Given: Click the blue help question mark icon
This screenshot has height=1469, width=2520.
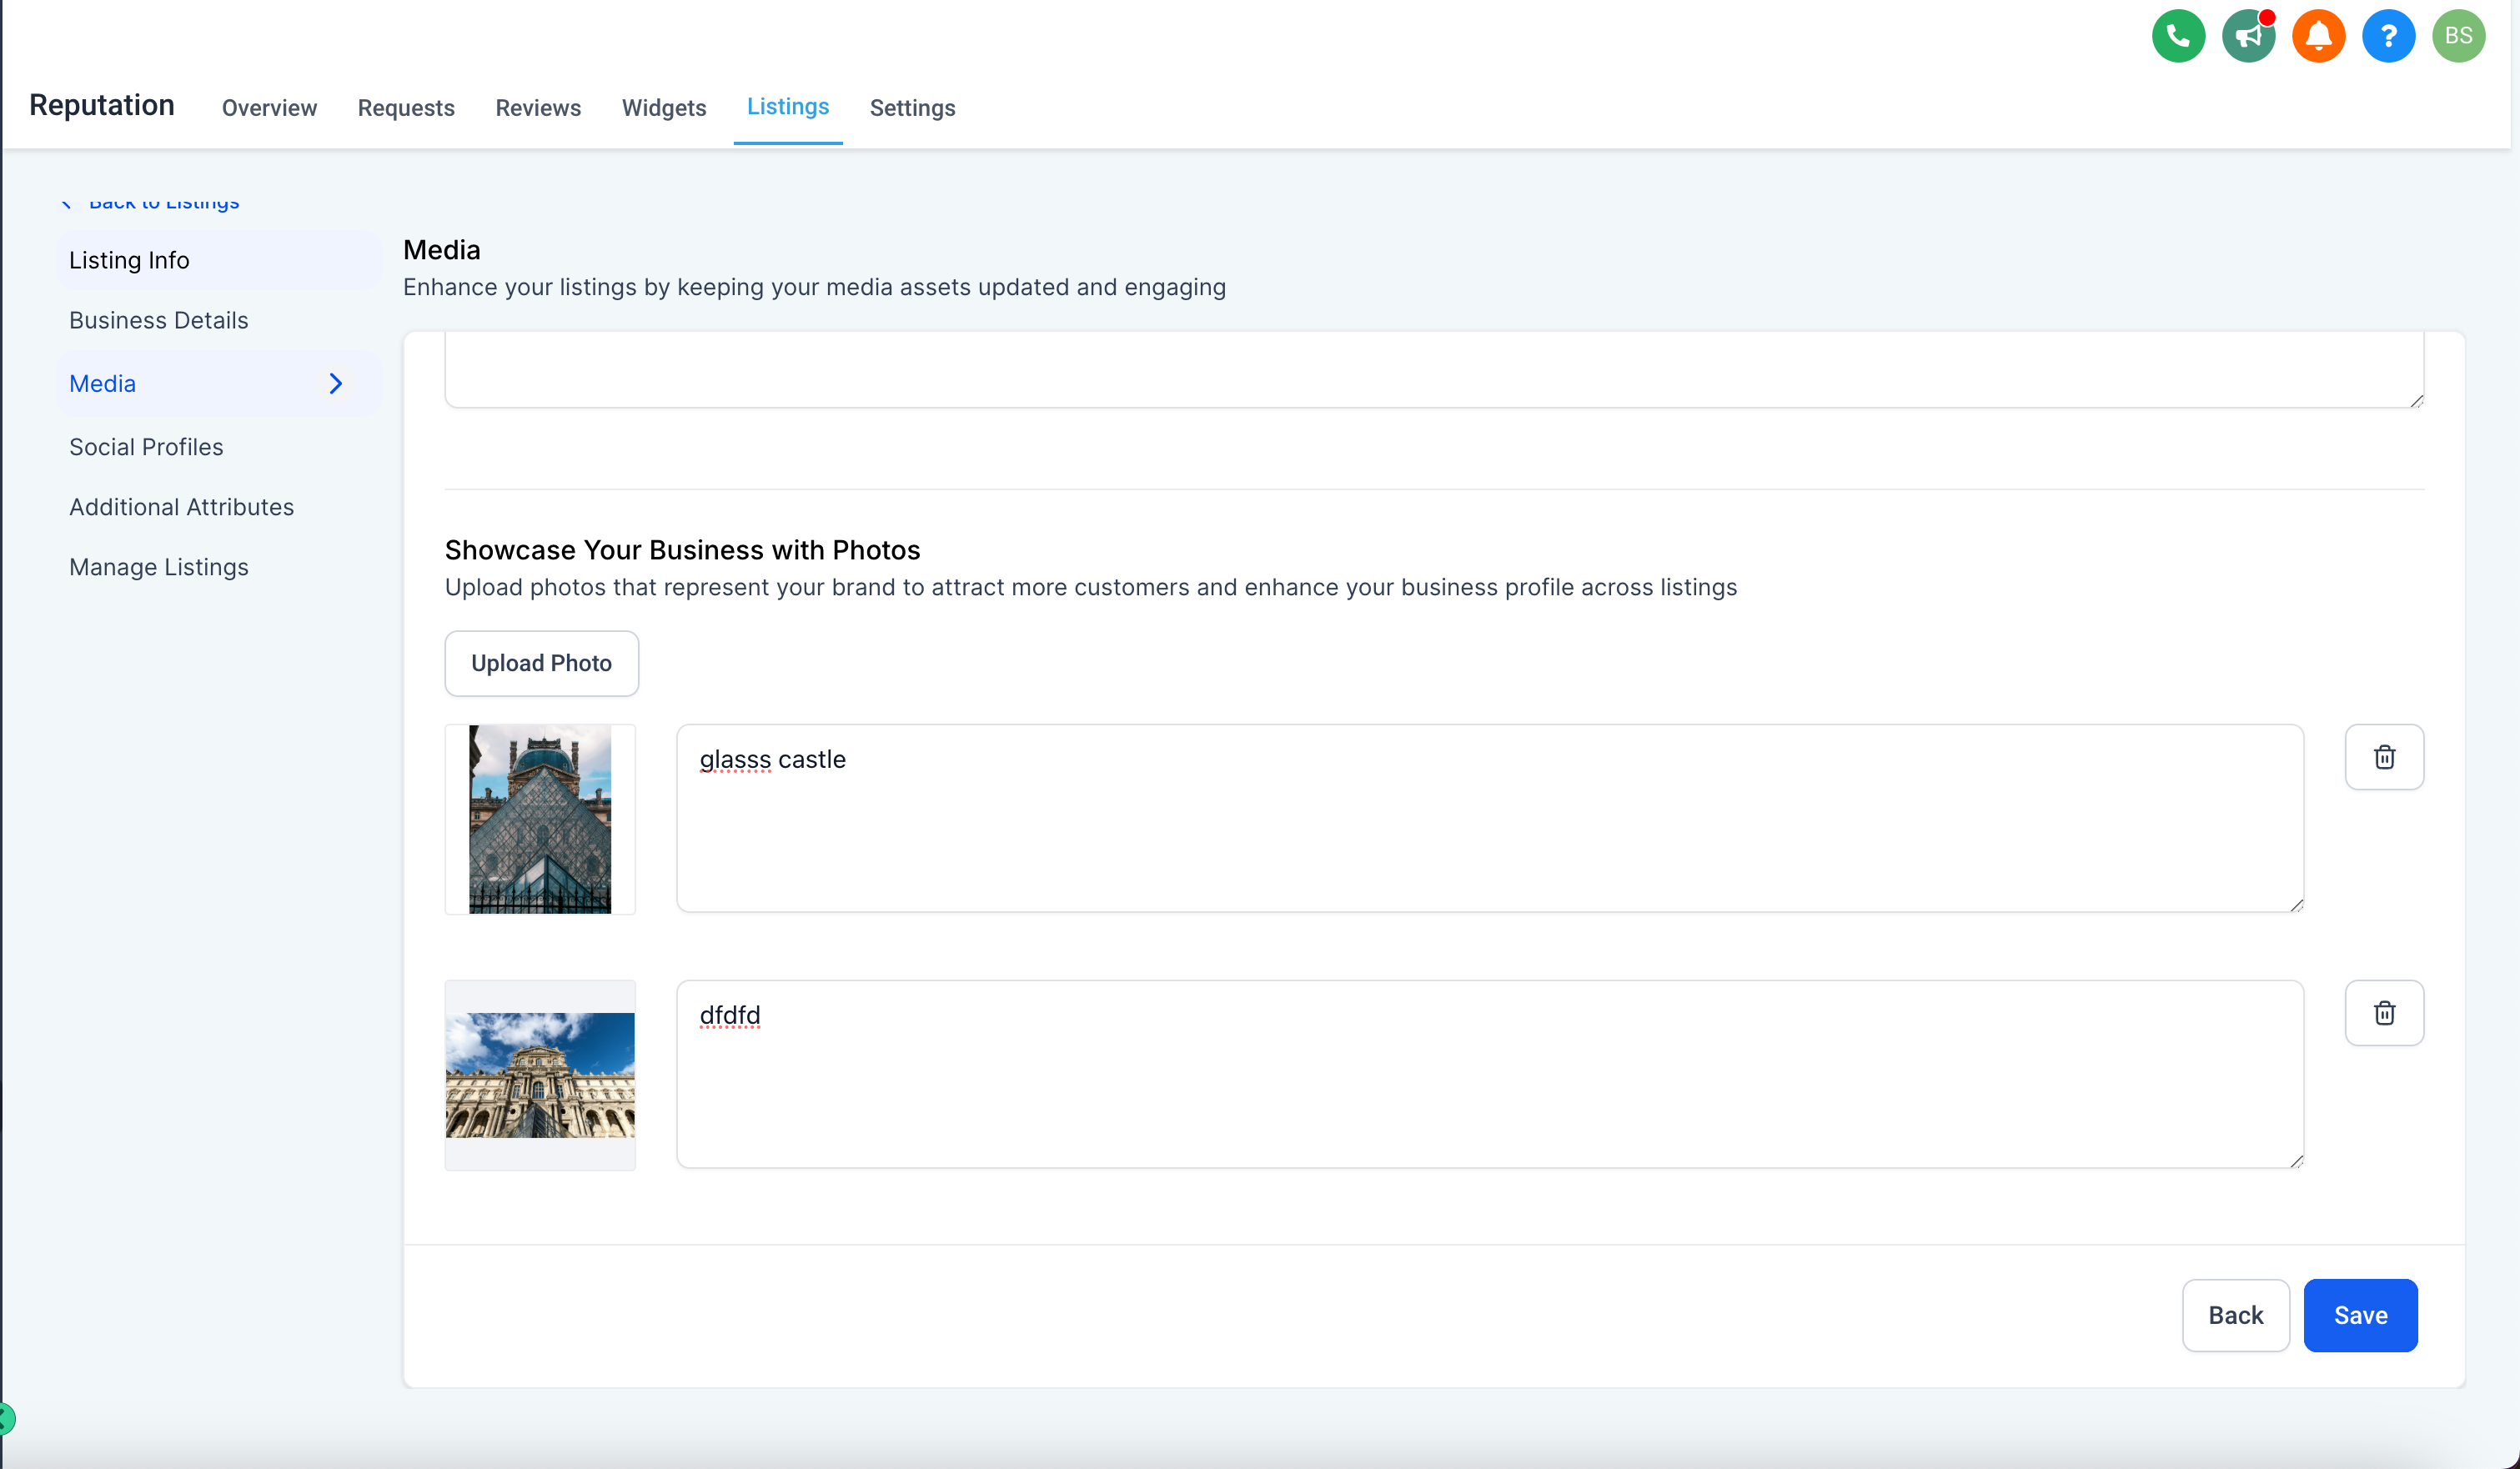Looking at the screenshot, I should click(2388, 37).
